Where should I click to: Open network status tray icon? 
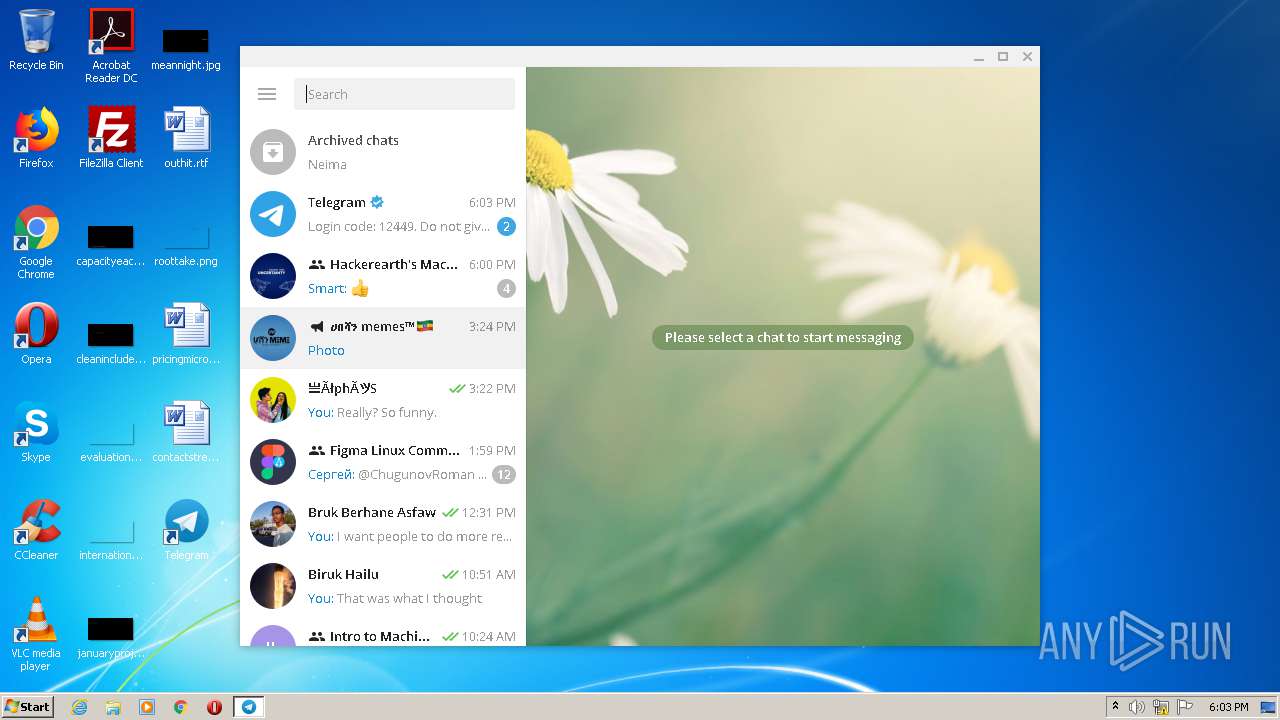[x=1161, y=707]
